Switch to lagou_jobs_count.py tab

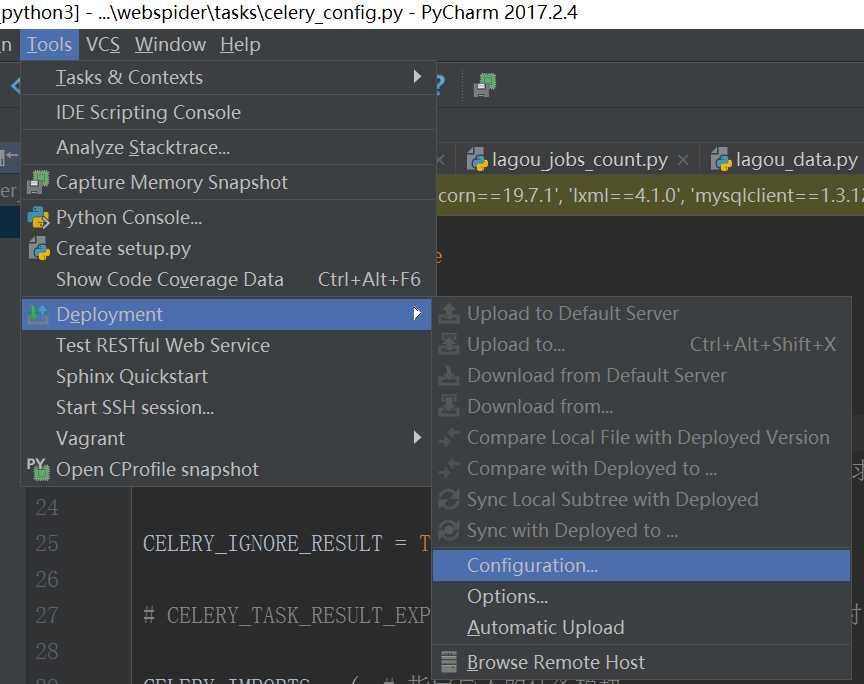579,160
